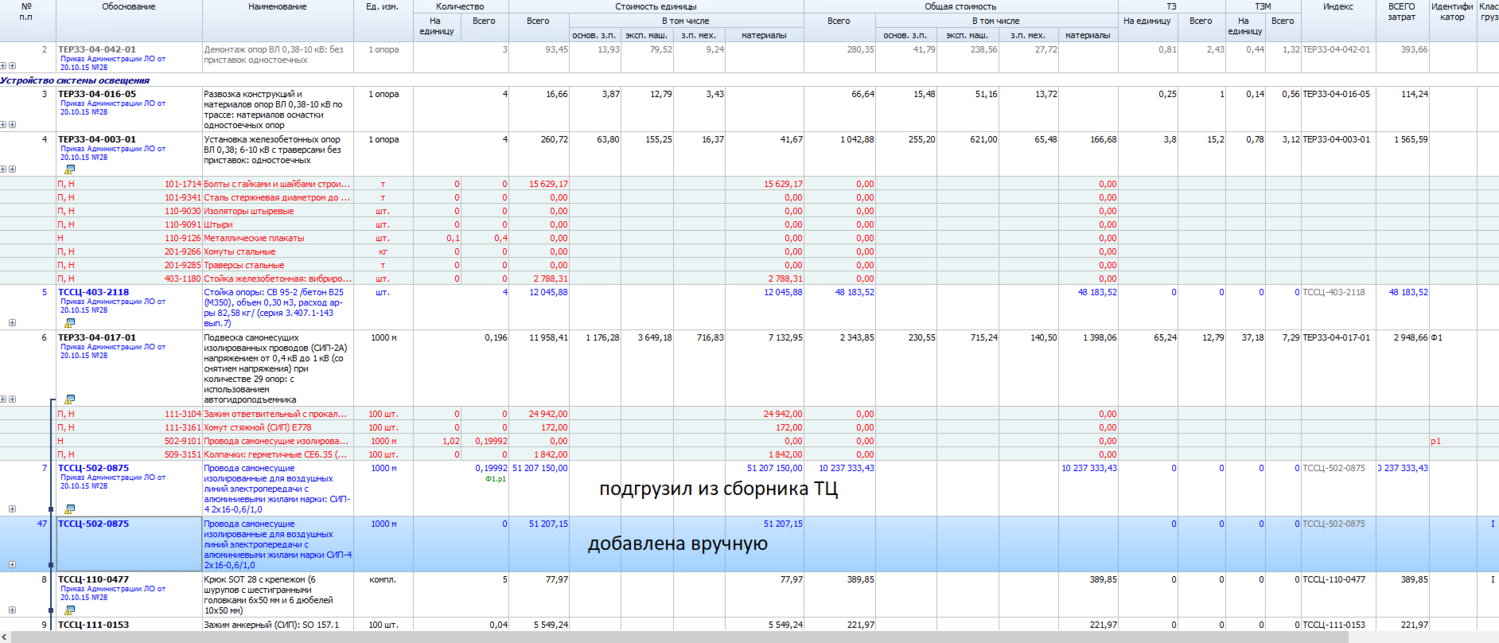The height and width of the screenshot is (643, 1499).
Task: Click unit cost value 15 629,17
Action: coord(548,184)
